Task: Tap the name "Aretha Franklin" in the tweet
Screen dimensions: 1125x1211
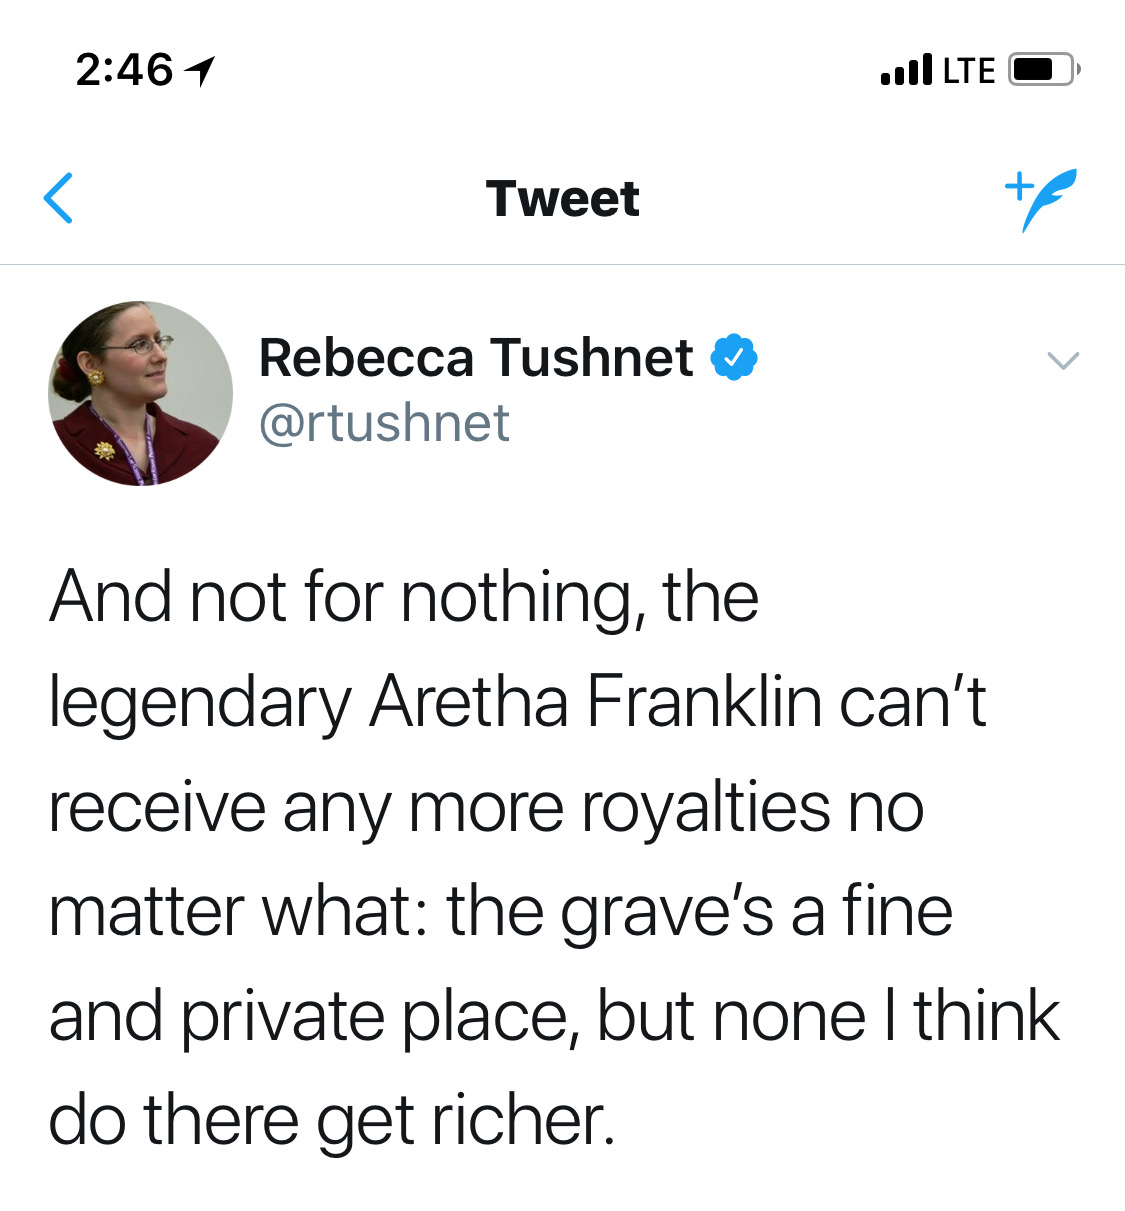Action: tap(596, 702)
